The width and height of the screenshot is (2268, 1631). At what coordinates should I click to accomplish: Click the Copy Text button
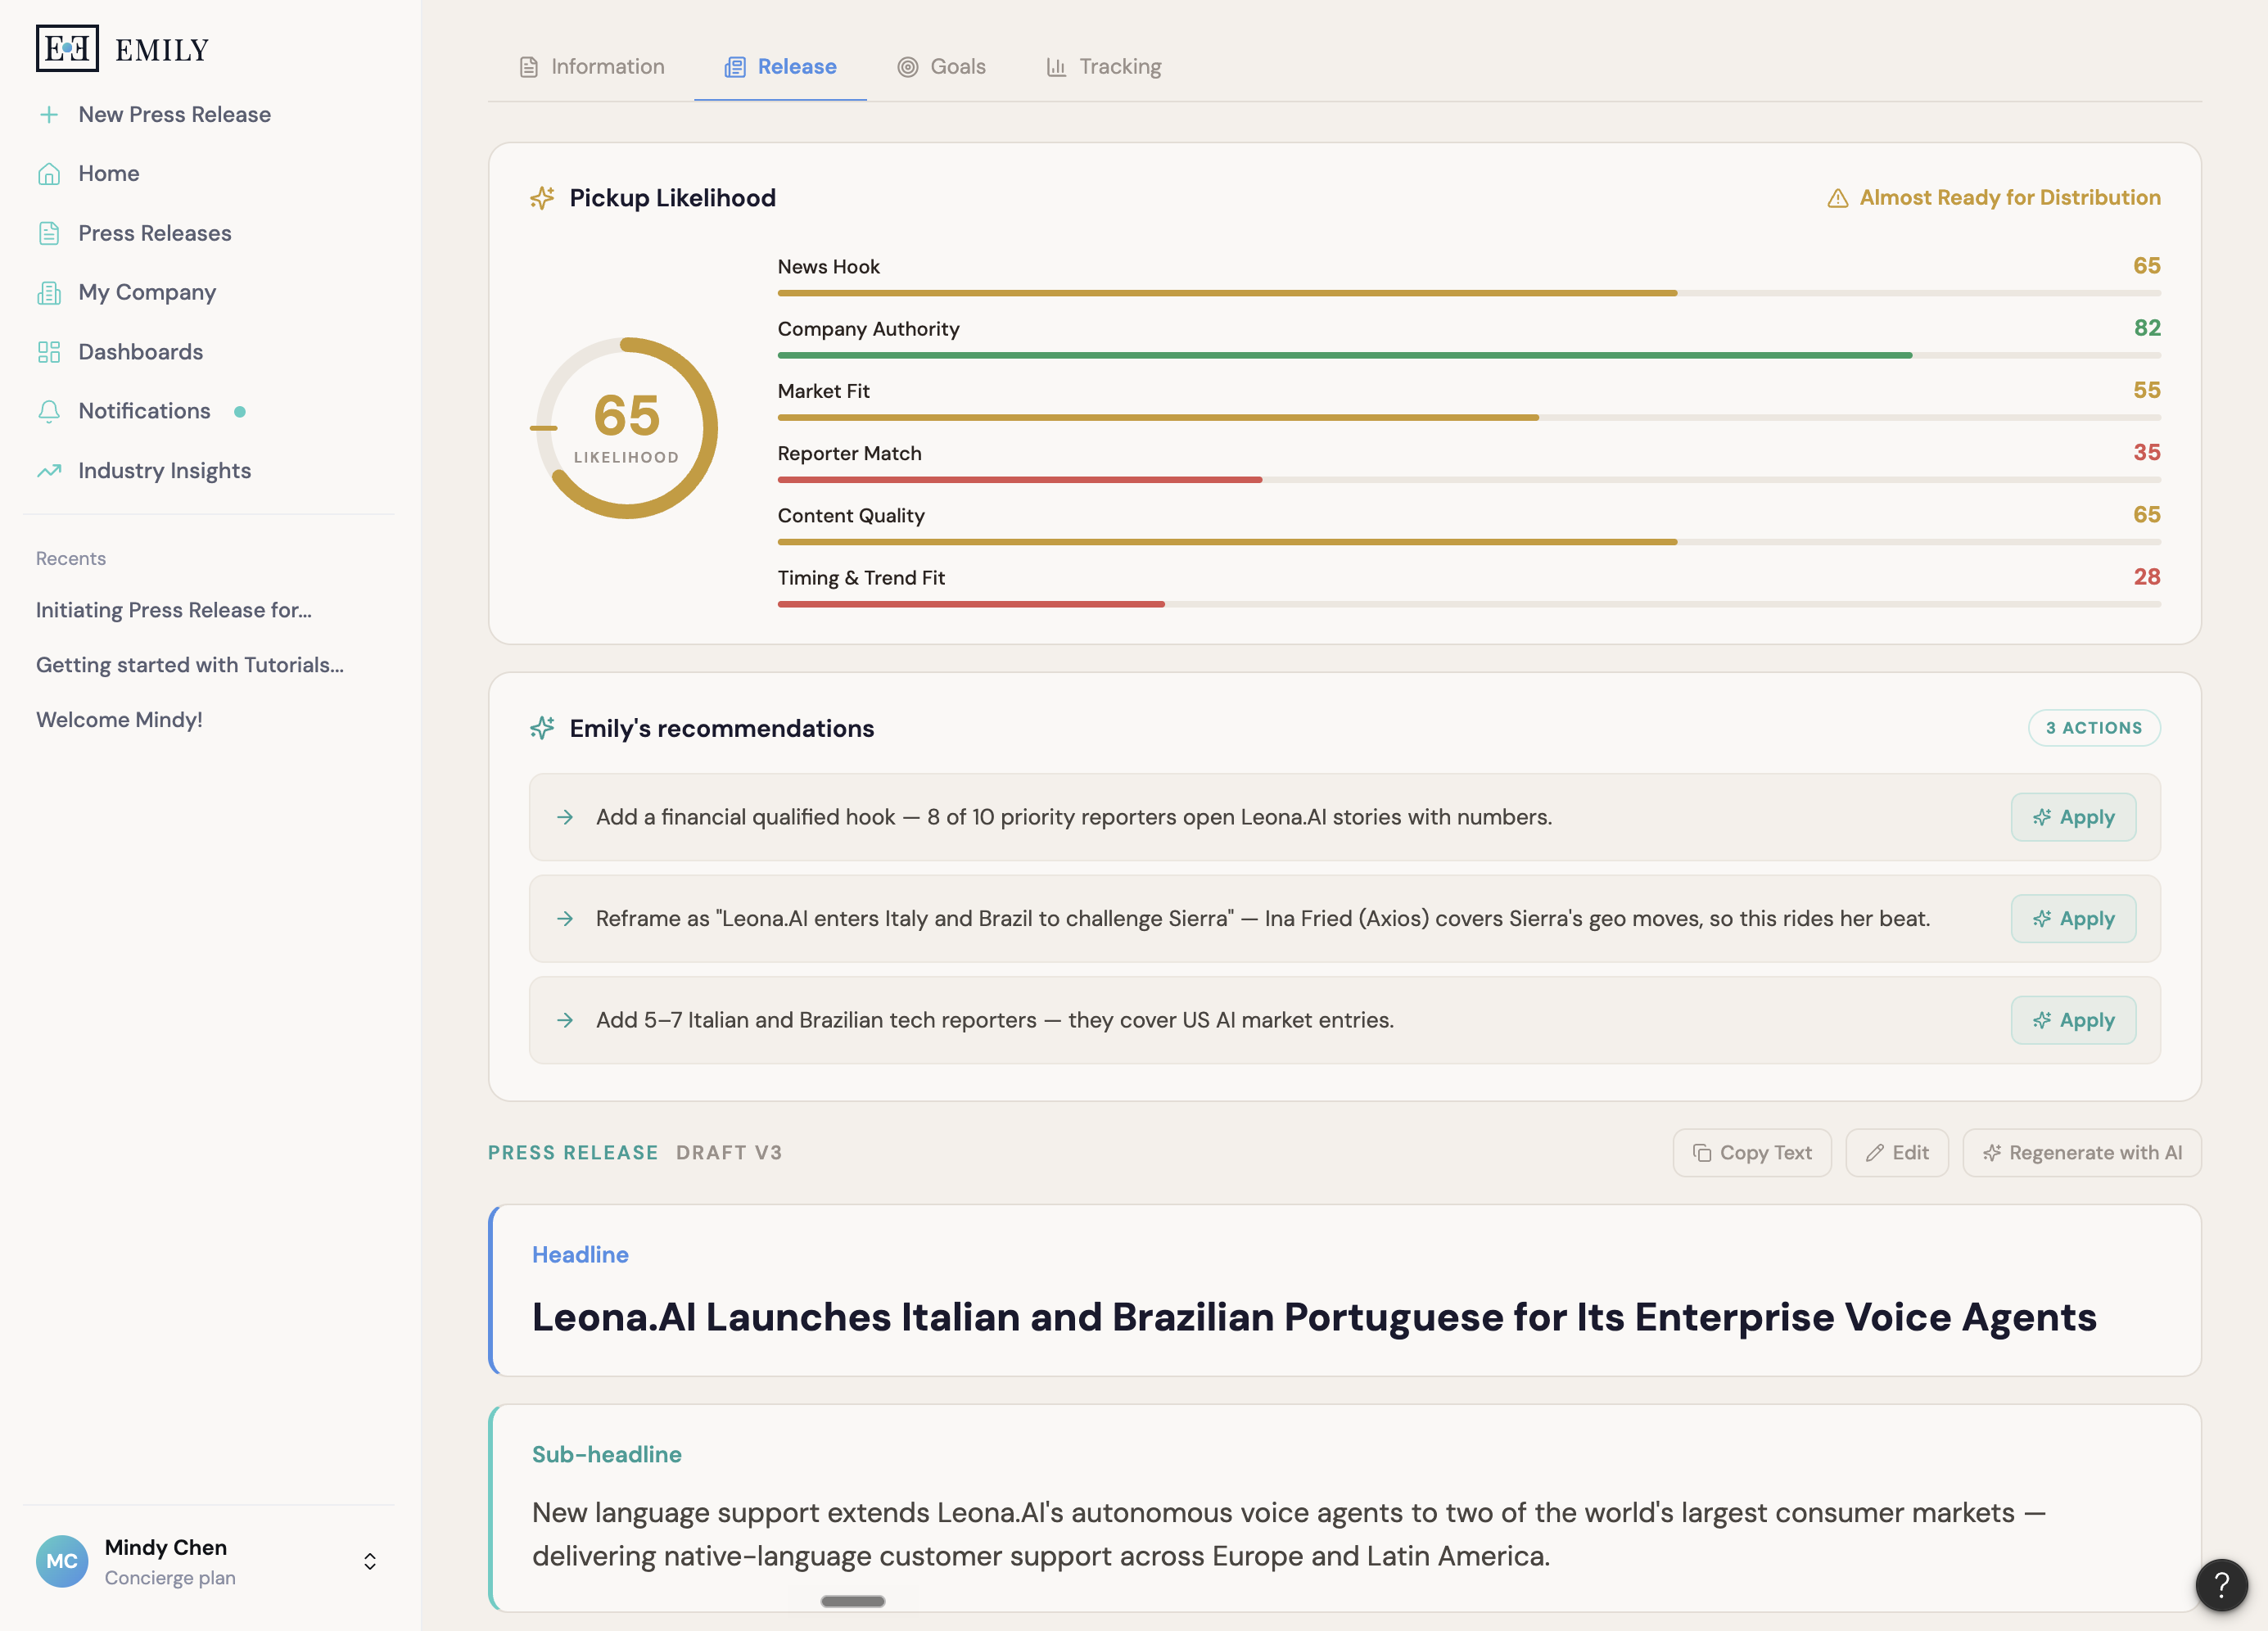point(1752,1153)
